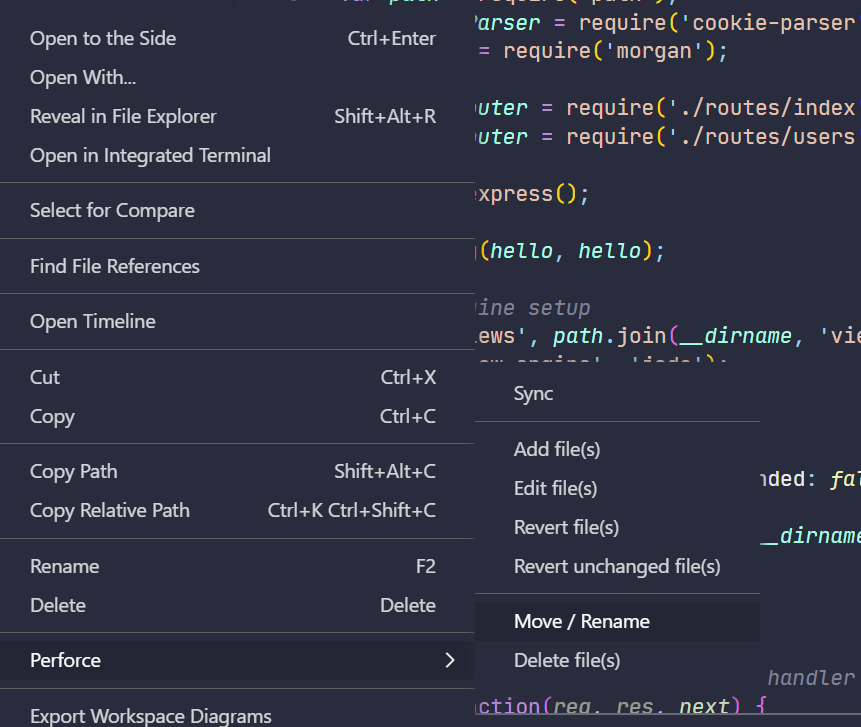The height and width of the screenshot is (727, 861).
Task: Click path.join(__dirname code text
Action: pyautogui.click(x=672, y=335)
